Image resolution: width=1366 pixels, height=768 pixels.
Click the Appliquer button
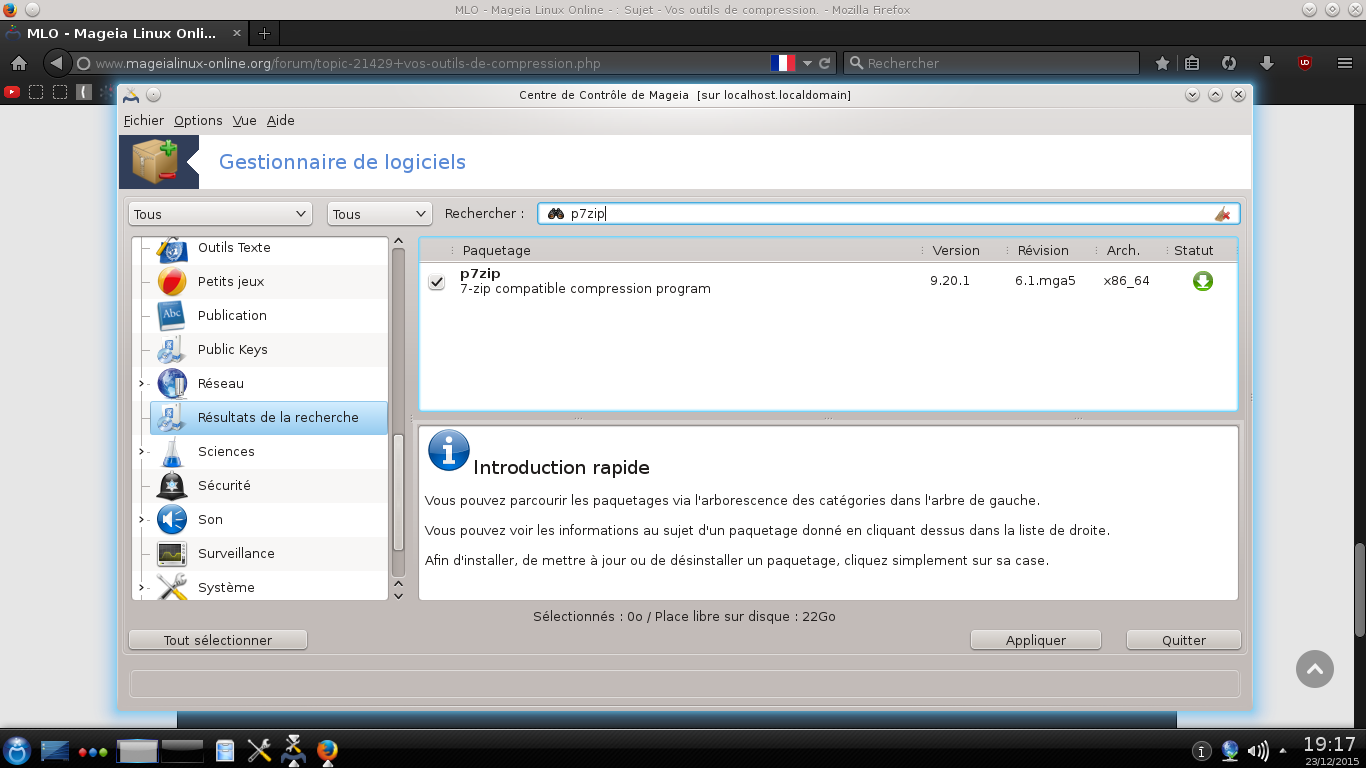pyautogui.click(x=1036, y=640)
